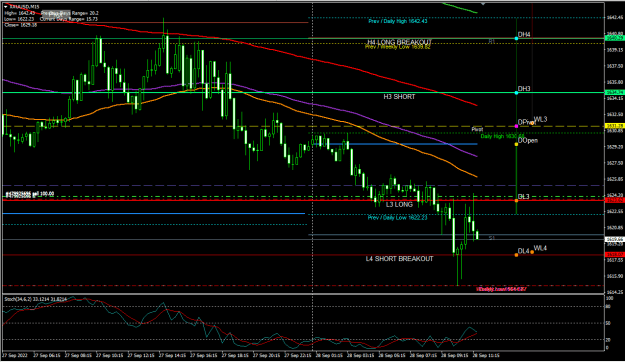Click the chart symbol dropdown arrow
The image size is (625, 362).
[6, 7]
